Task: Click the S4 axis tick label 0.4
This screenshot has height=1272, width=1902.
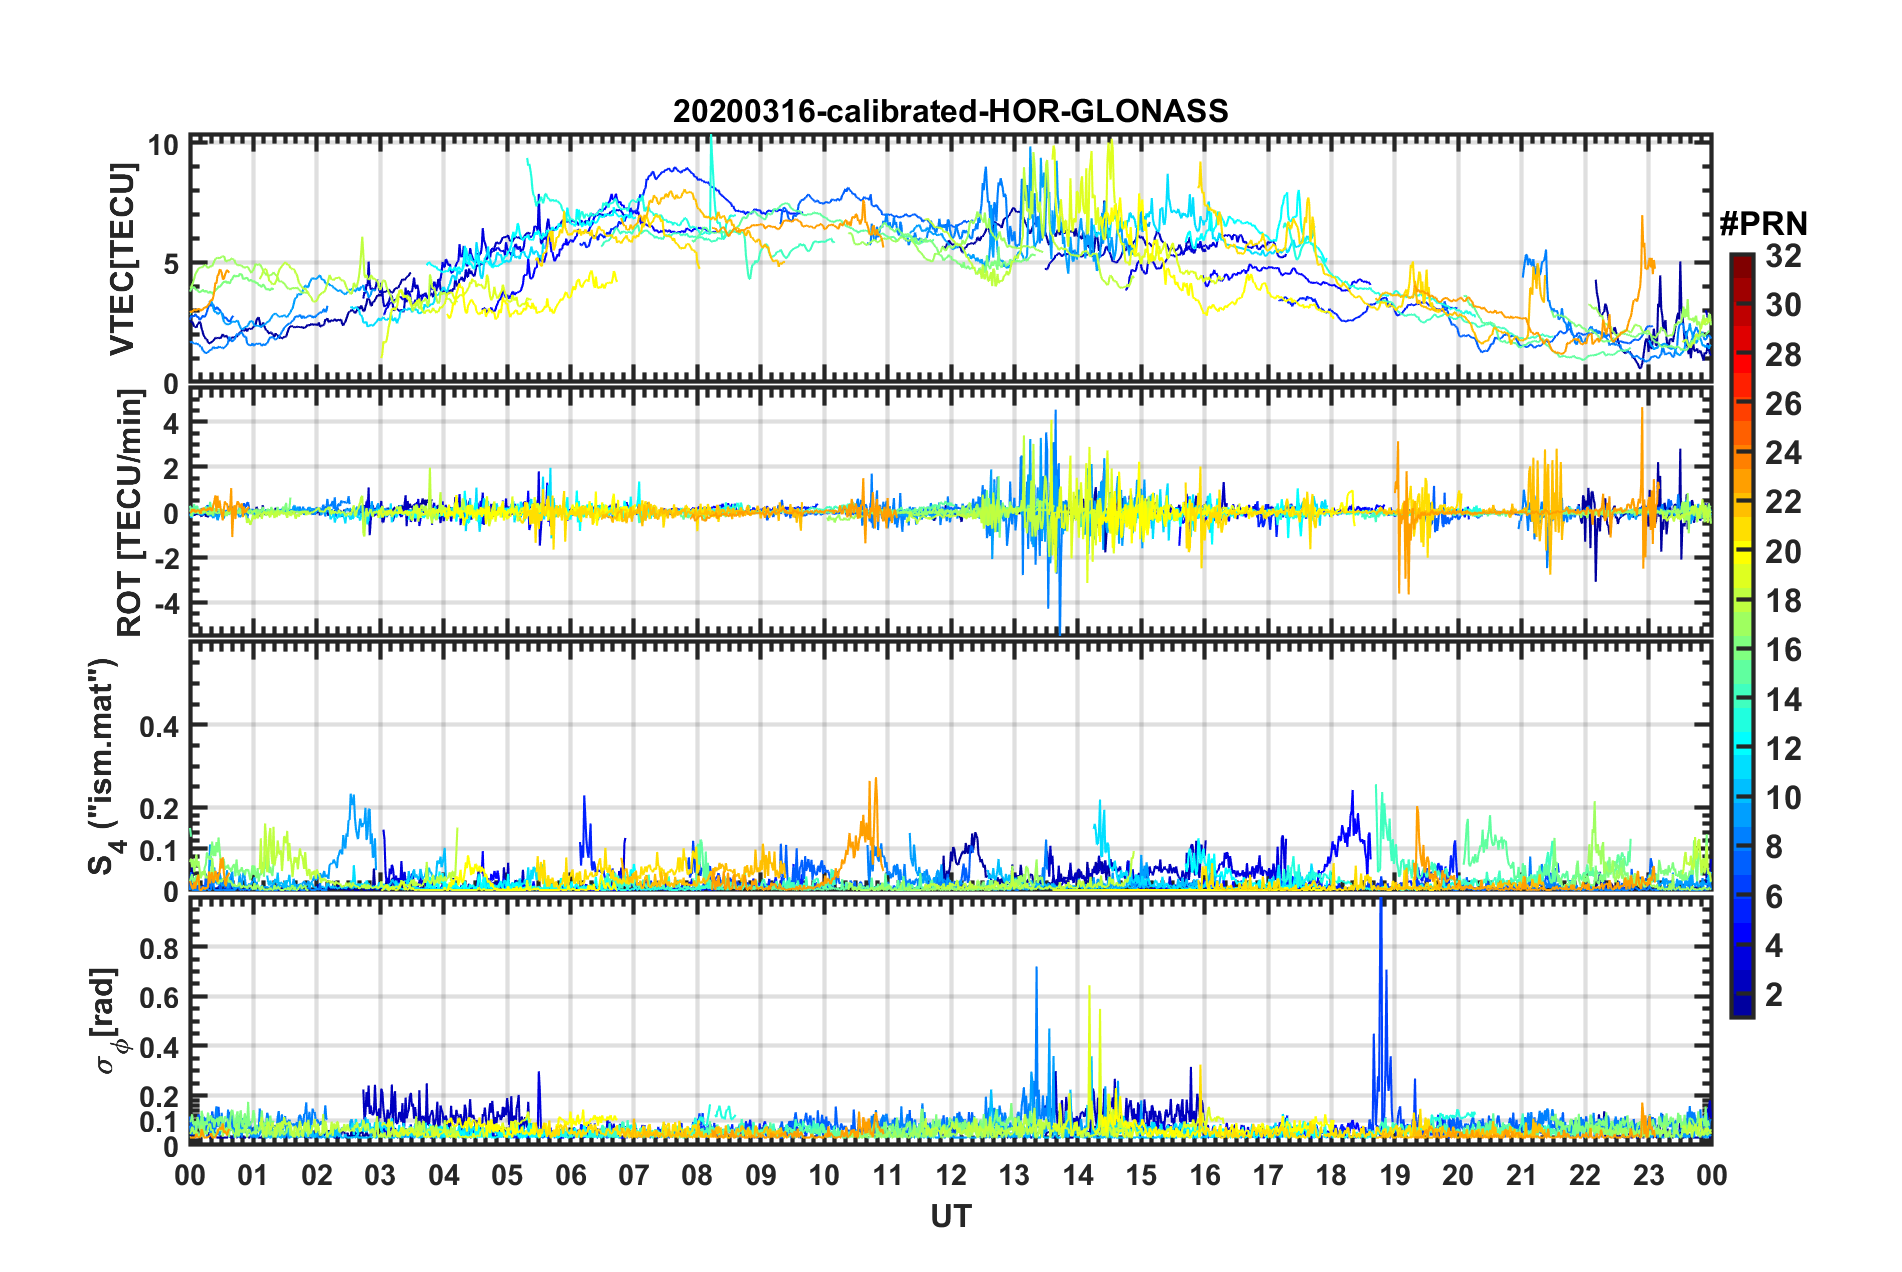Action: pyautogui.click(x=160, y=726)
